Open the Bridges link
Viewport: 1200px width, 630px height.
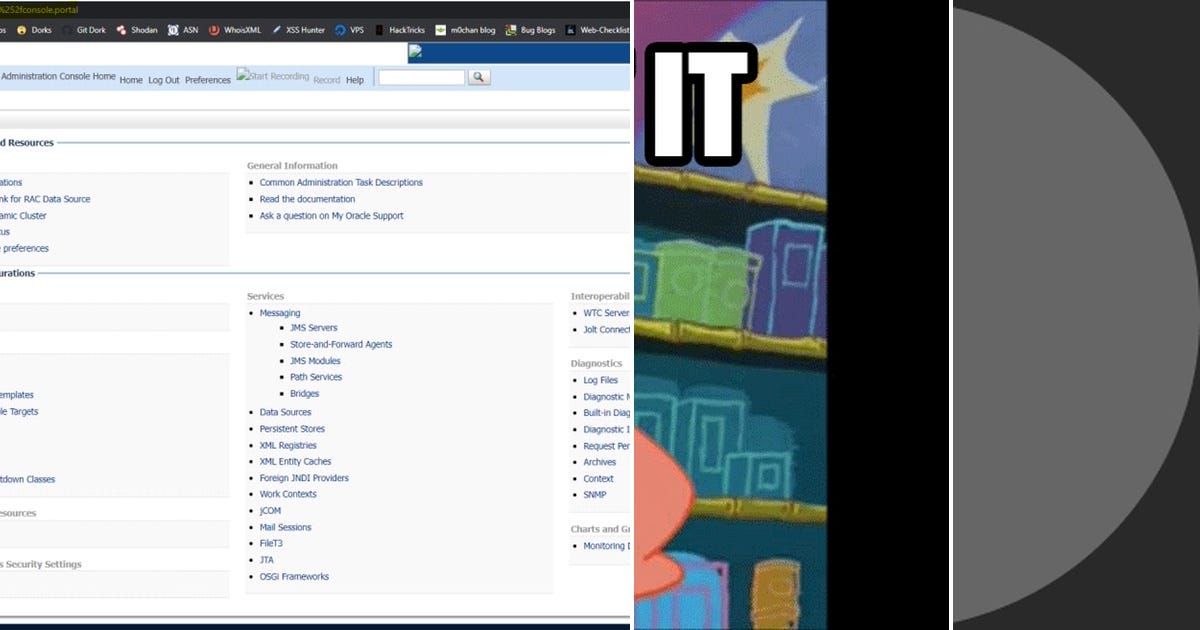point(305,394)
